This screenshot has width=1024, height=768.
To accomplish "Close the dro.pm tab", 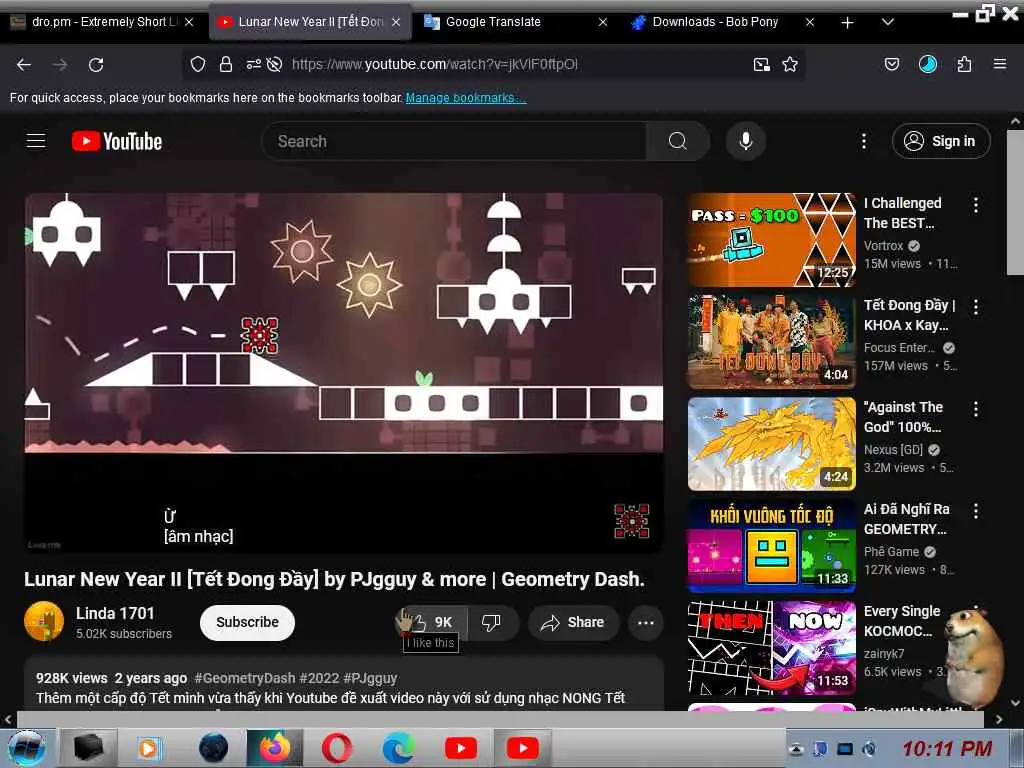I will [189, 22].
